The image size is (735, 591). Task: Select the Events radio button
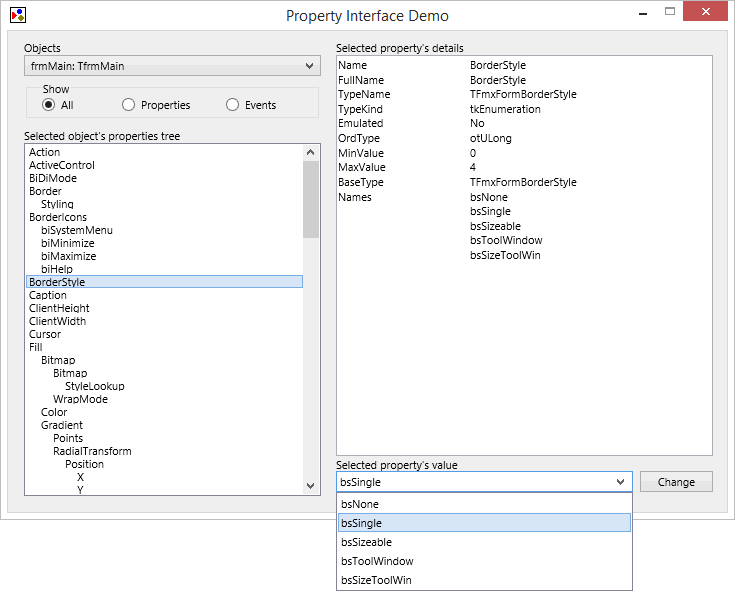tap(233, 105)
